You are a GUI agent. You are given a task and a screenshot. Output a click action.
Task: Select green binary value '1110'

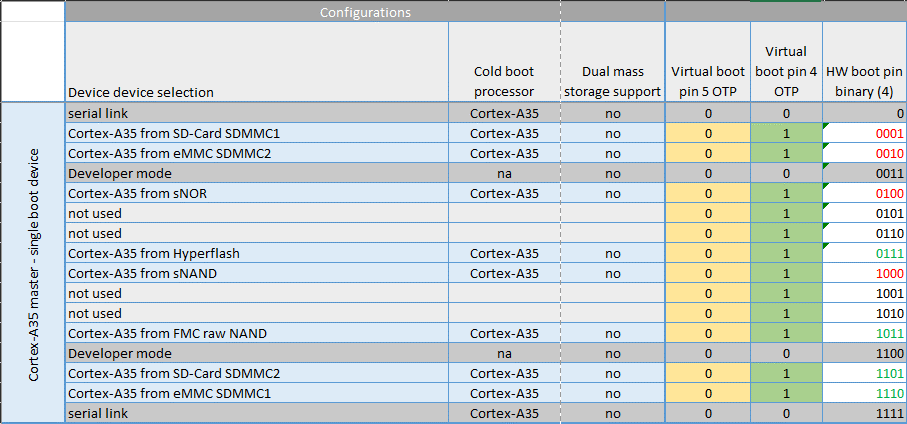[864, 394]
